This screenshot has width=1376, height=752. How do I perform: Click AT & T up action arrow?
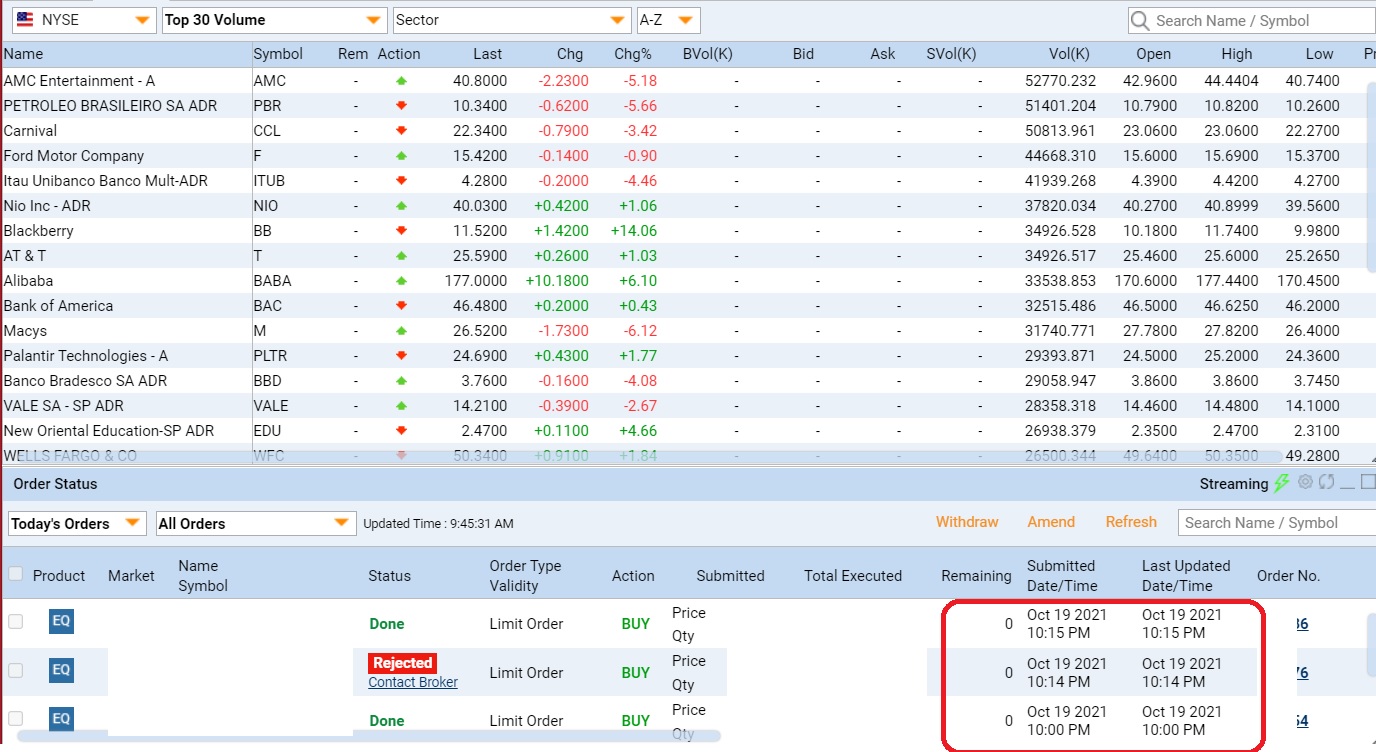(402, 256)
